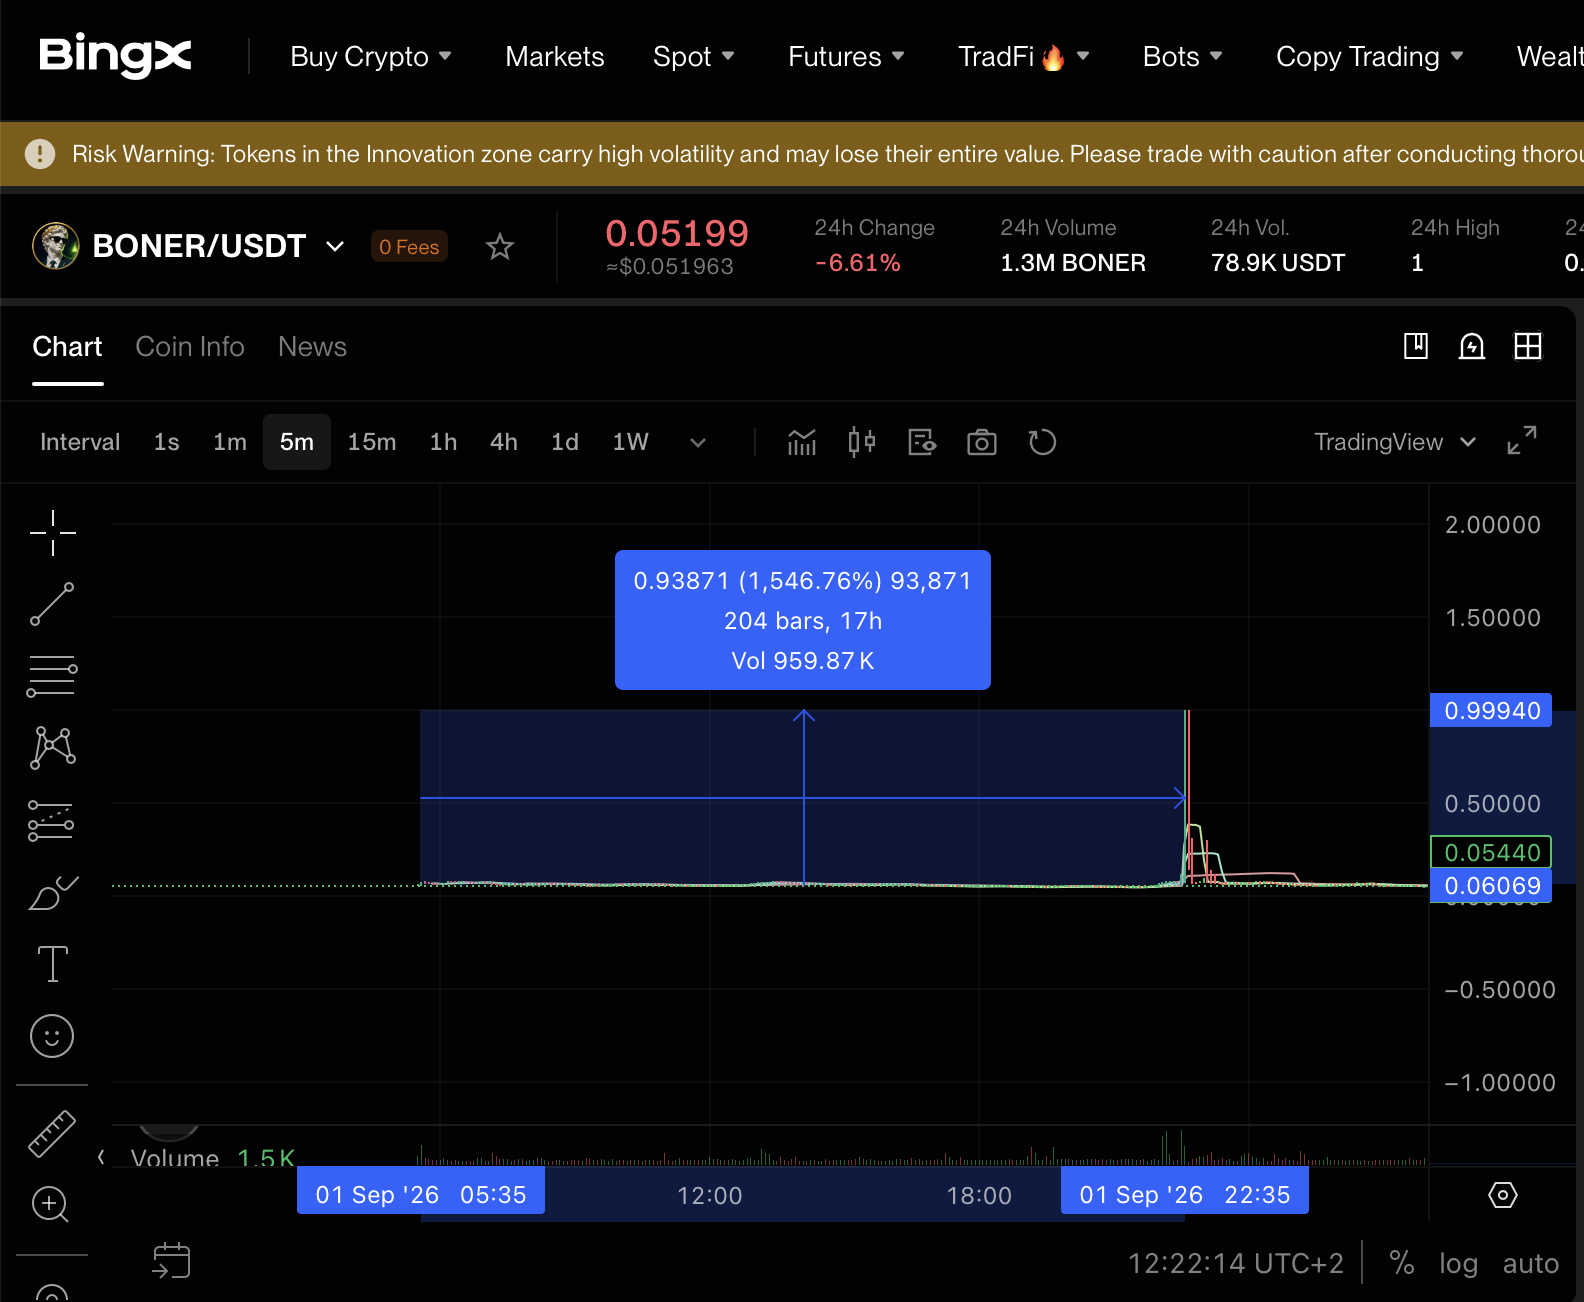Image resolution: width=1584 pixels, height=1302 pixels.
Task: Open the emoji icons tool
Action: coord(52,1036)
